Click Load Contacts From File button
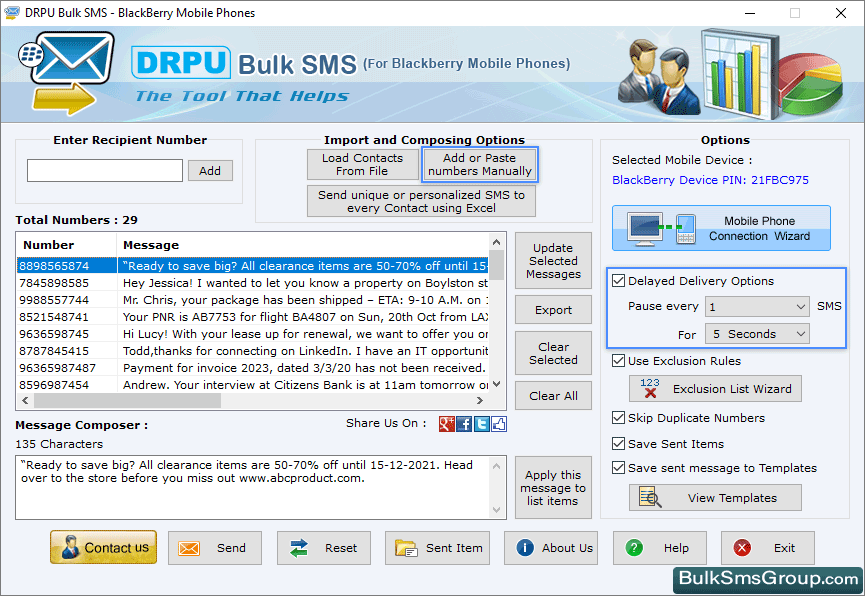 pyautogui.click(x=362, y=164)
